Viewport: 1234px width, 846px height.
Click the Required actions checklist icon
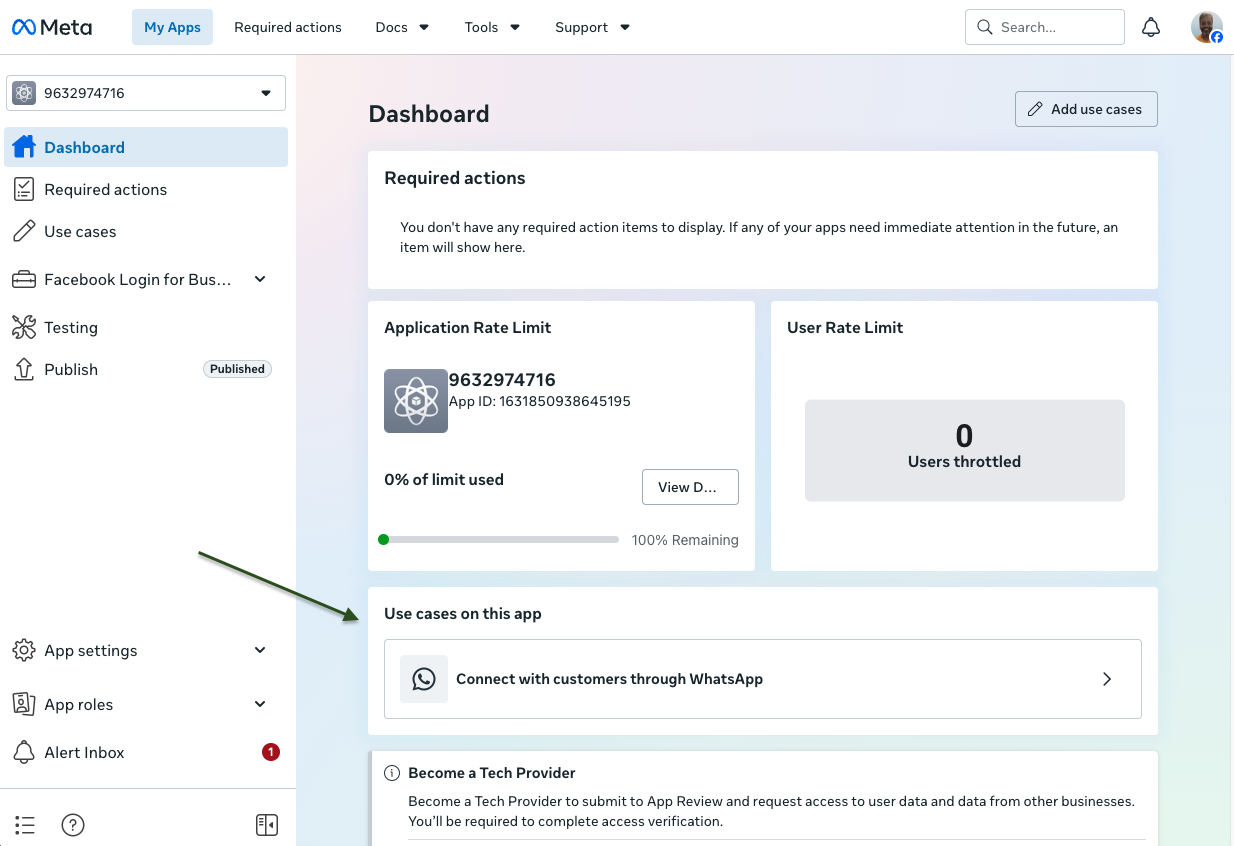(x=24, y=189)
